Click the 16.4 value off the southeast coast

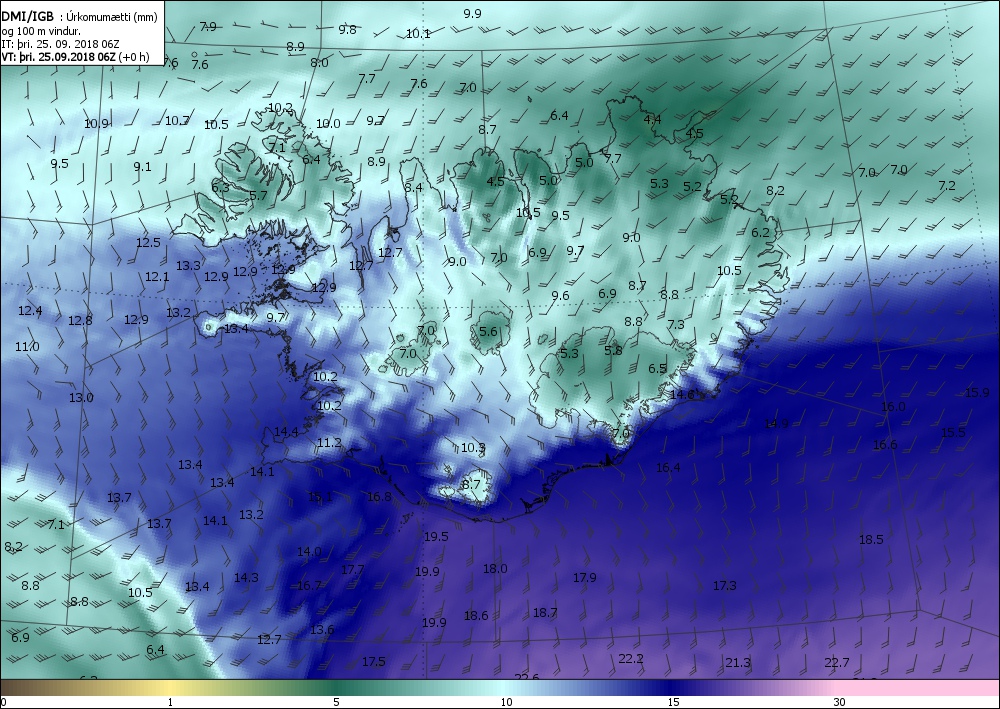(x=668, y=467)
